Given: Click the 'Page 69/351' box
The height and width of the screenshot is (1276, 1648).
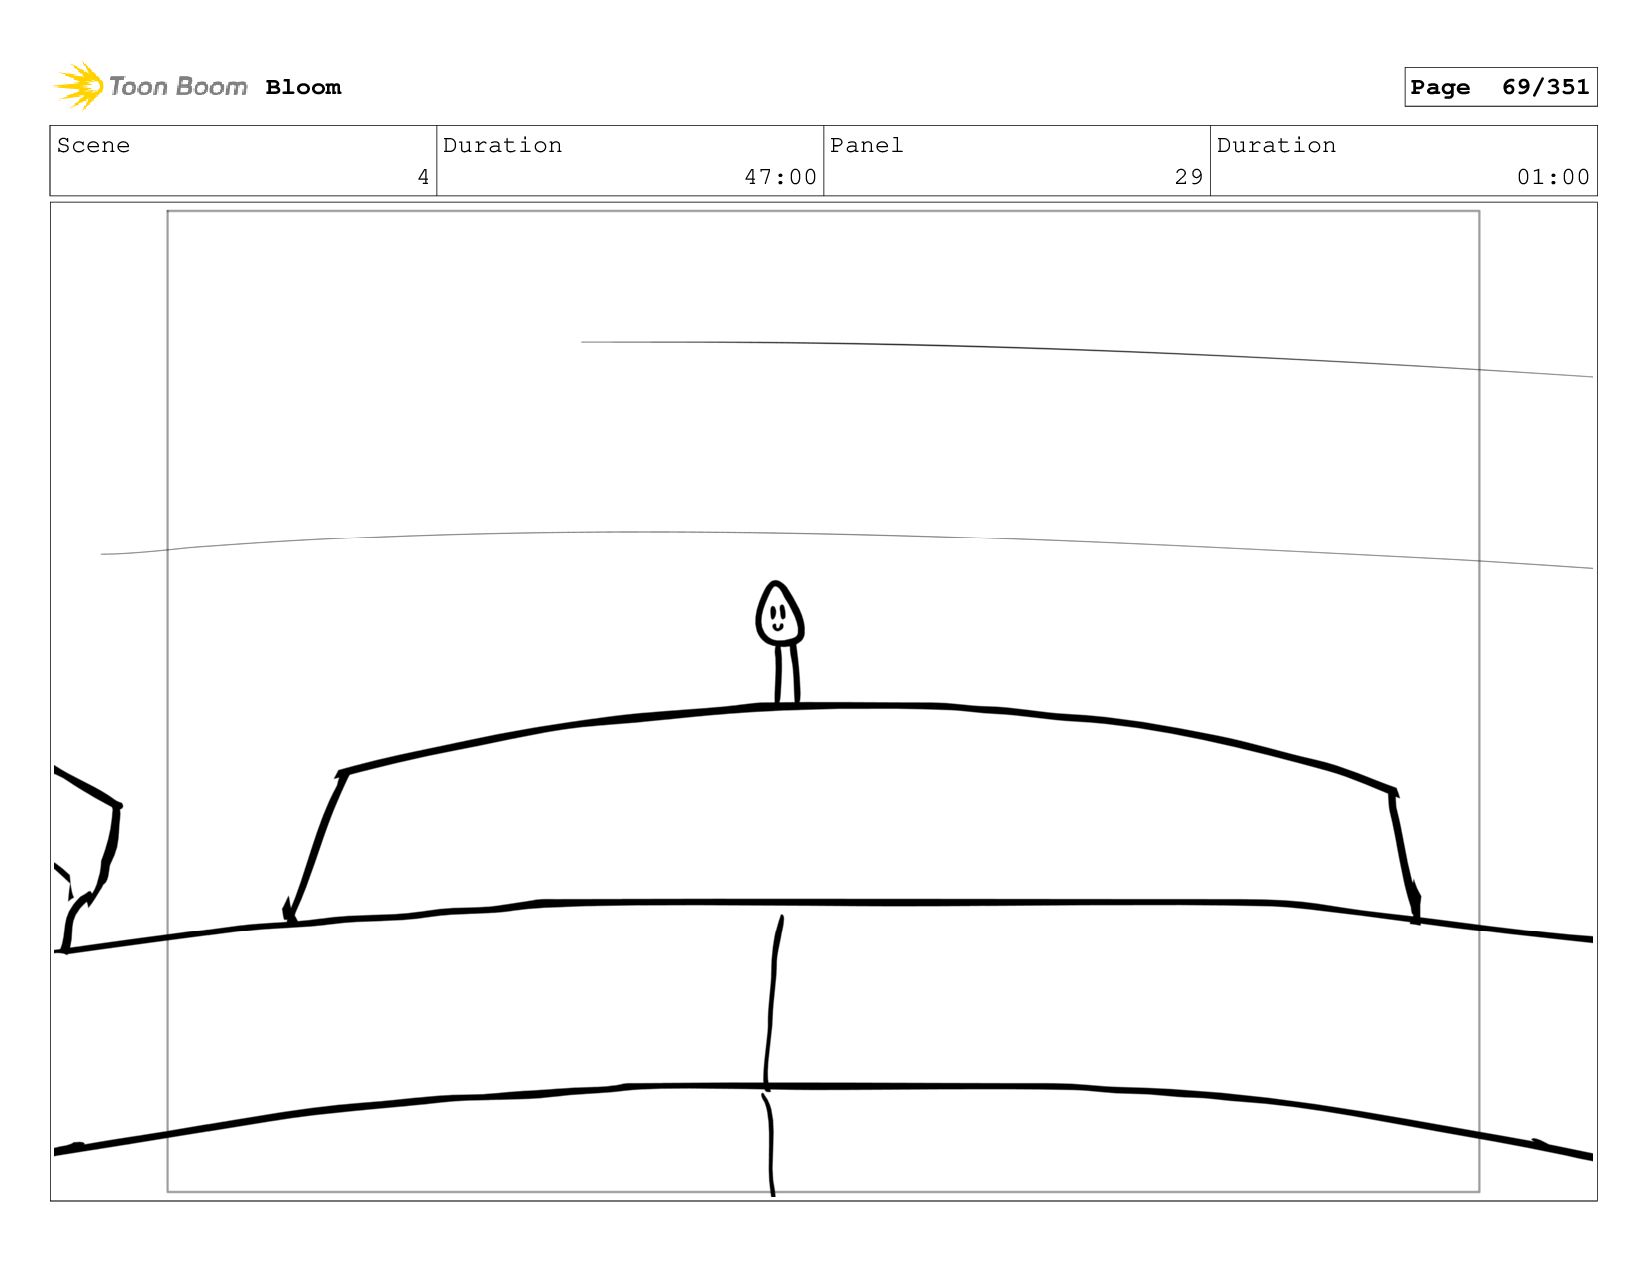Looking at the screenshot, I should tap(1500, 87).
